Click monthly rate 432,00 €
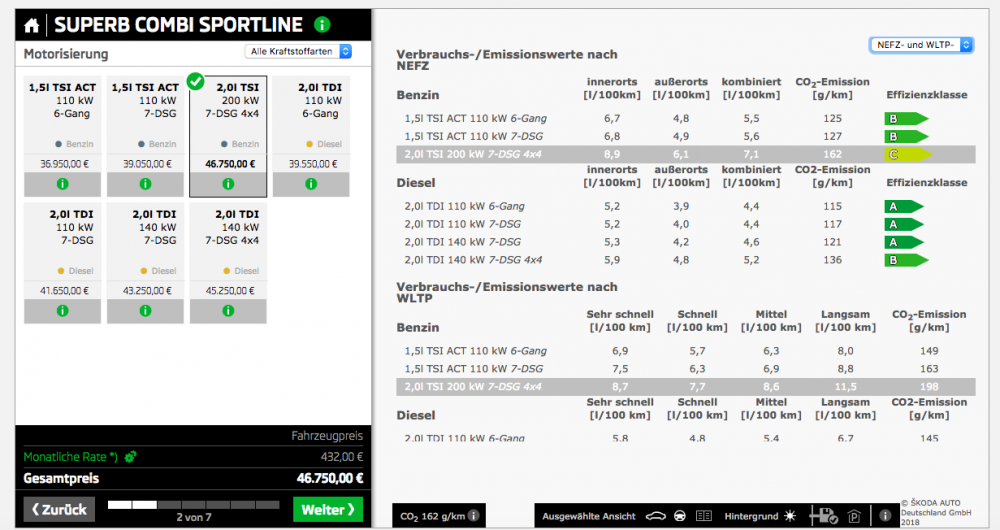 click(x=342, y=457)
